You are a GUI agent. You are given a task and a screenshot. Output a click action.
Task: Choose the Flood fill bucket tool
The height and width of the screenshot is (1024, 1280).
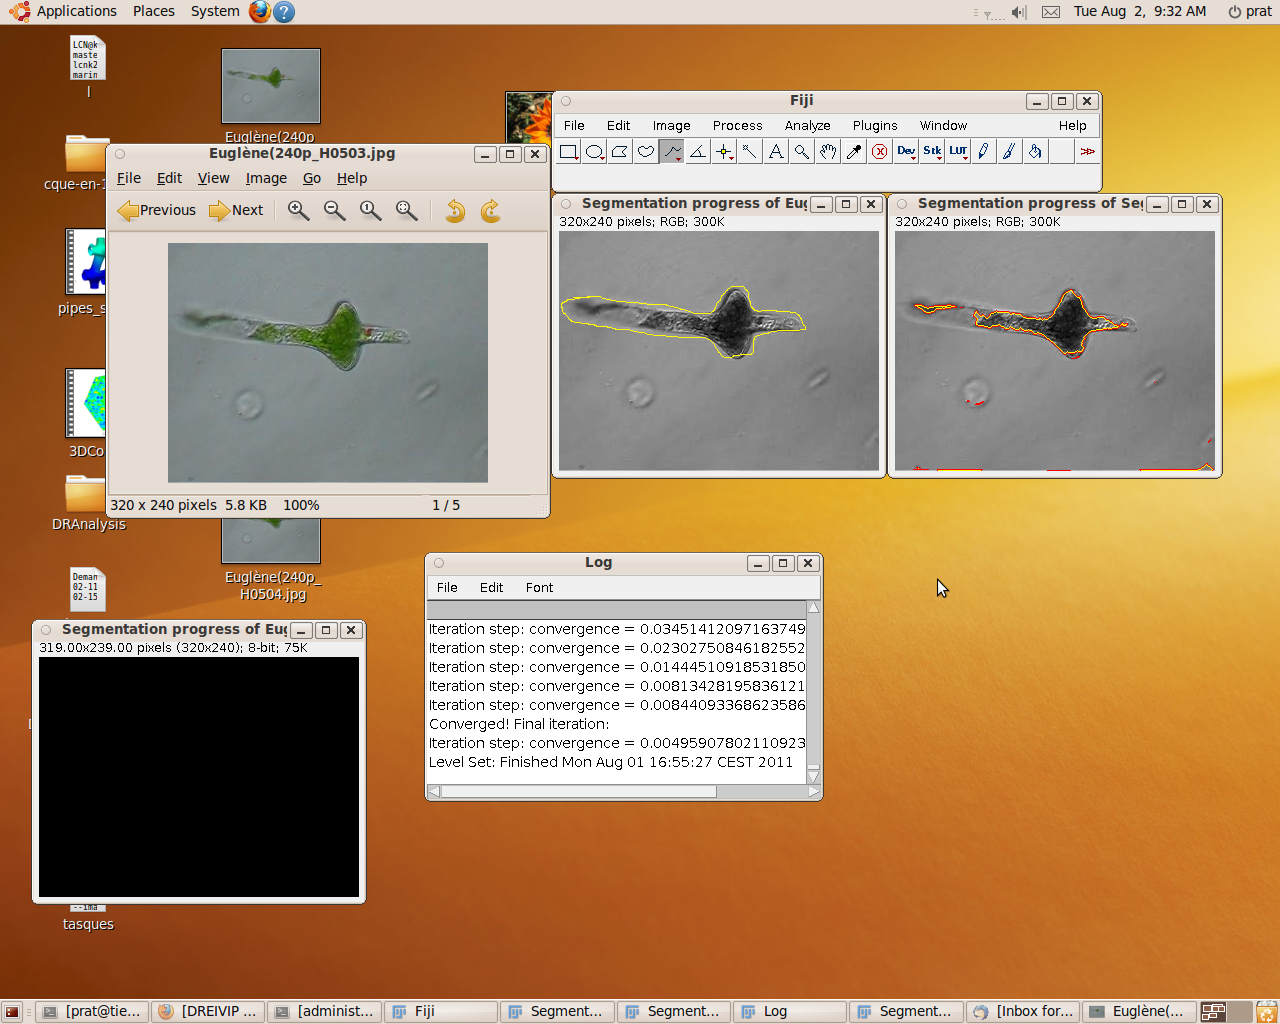[x=1035, y=152]
